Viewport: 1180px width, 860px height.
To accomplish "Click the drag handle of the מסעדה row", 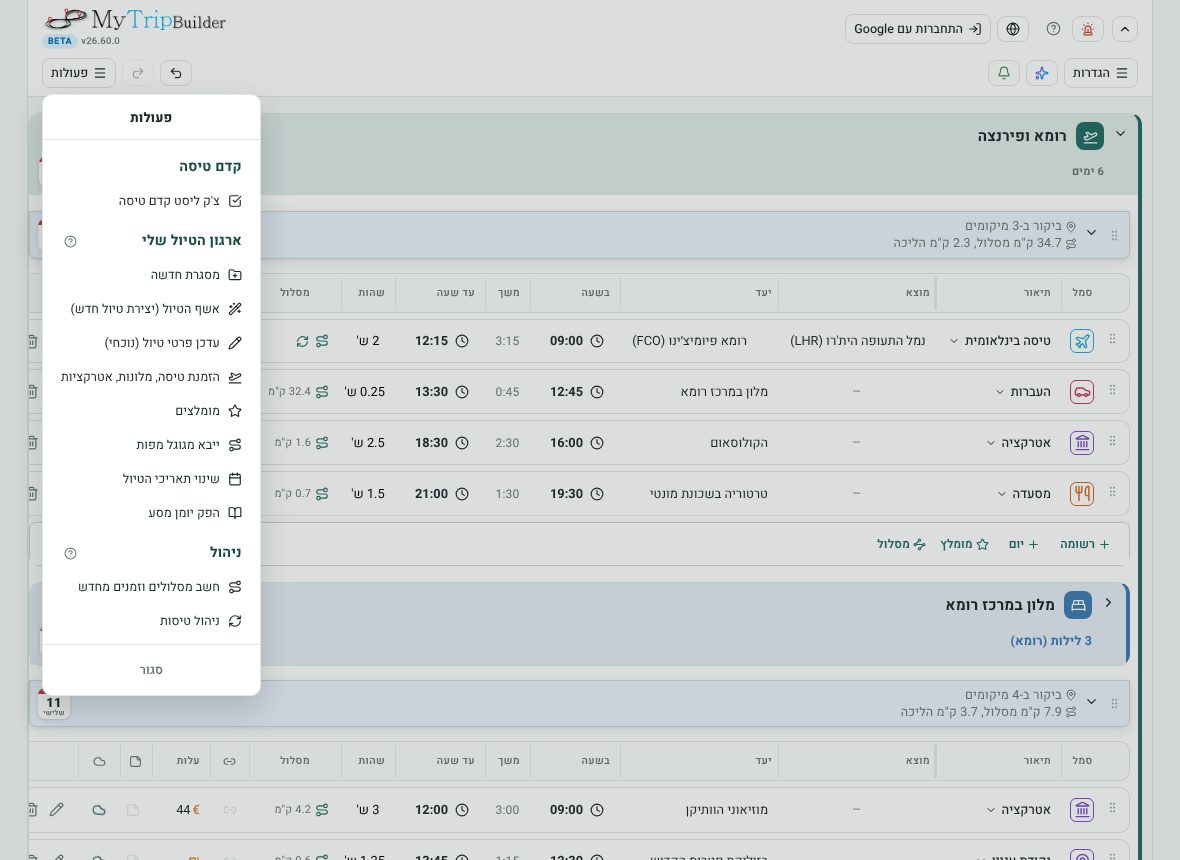I will pos(1112,492).
